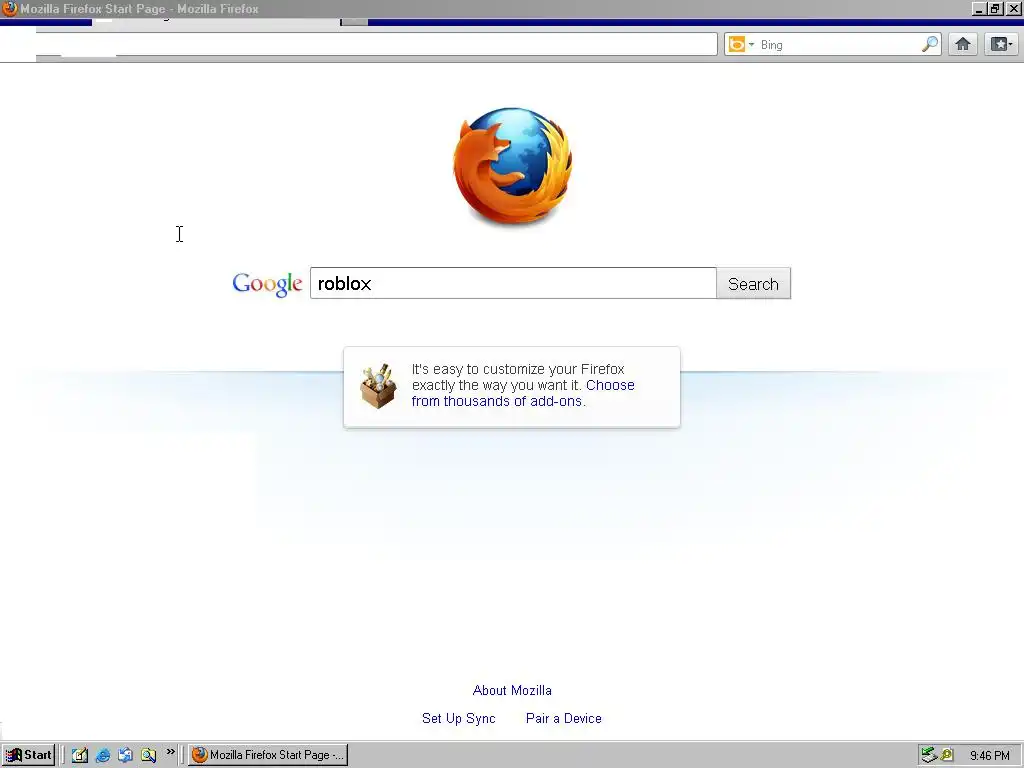
Task: Click the large Firefox logo
Action: [x=513, y=167]
